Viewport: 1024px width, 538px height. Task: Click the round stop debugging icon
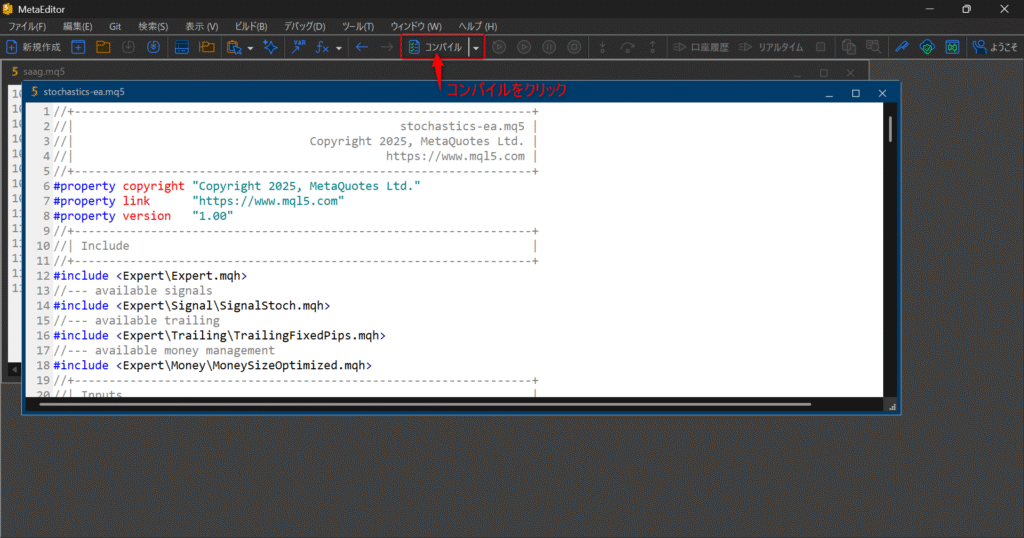(574, 47)
